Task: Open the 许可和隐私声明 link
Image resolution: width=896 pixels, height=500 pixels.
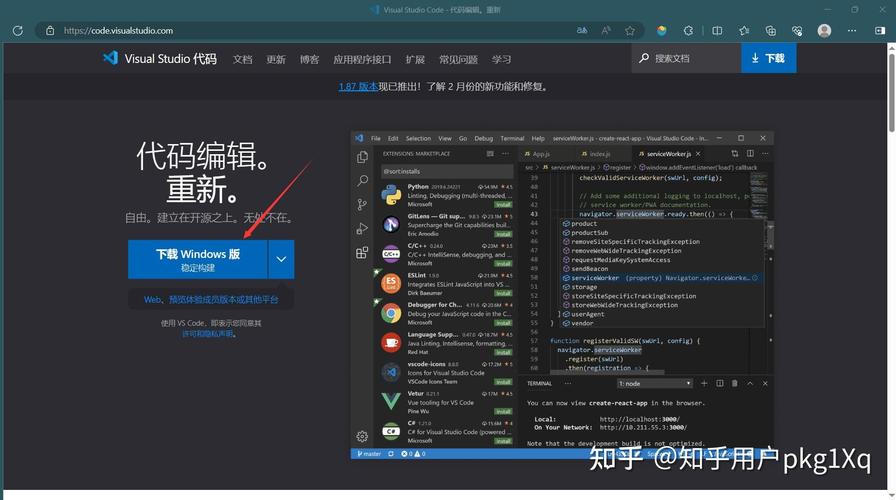Action: click(x=207, y=334)
